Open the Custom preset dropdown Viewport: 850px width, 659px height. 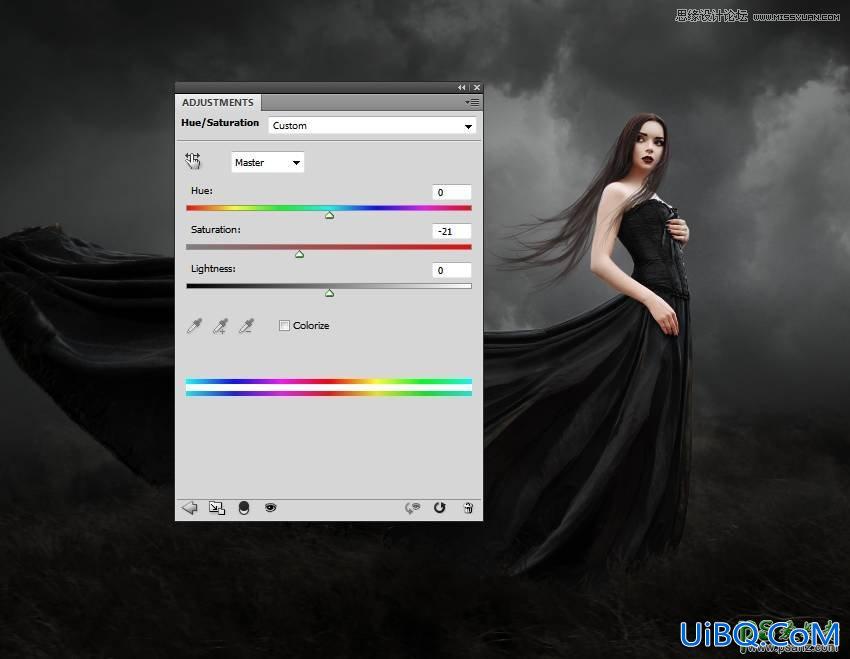[x=372, y=126]
